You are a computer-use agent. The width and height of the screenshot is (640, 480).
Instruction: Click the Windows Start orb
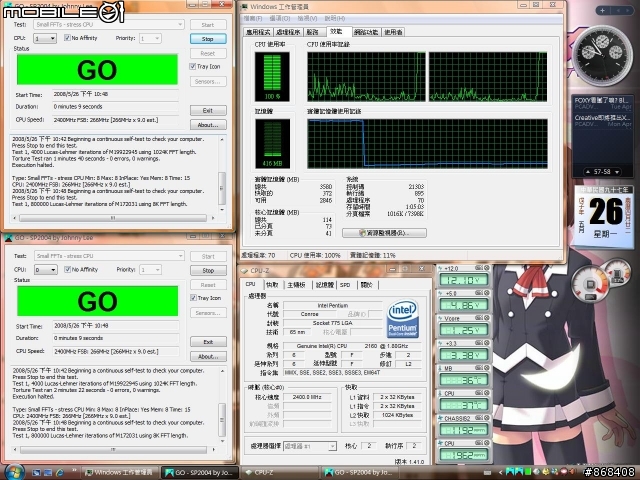[14, 472]
